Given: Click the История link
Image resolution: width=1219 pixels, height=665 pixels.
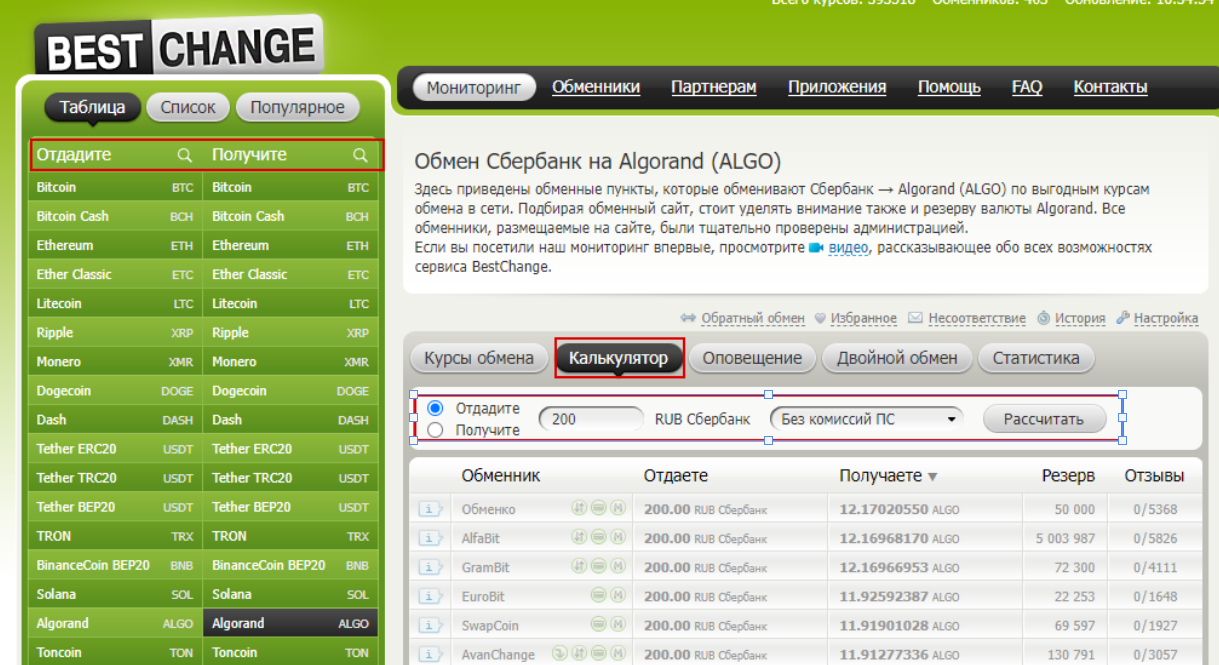Looking at the screenshot, I should (1080, 318).
